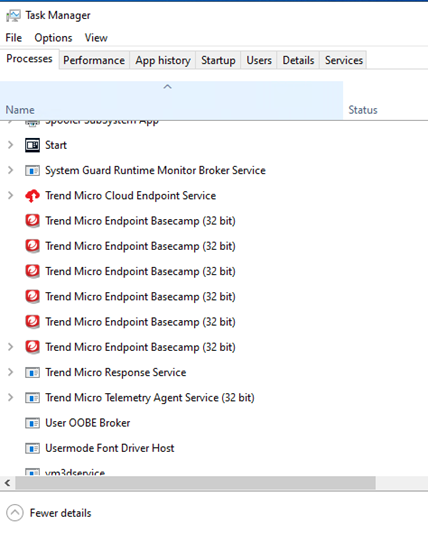The height and width of the screenshot is (533, 428).
Task: Open the Details tab
Action: point(298,61)
